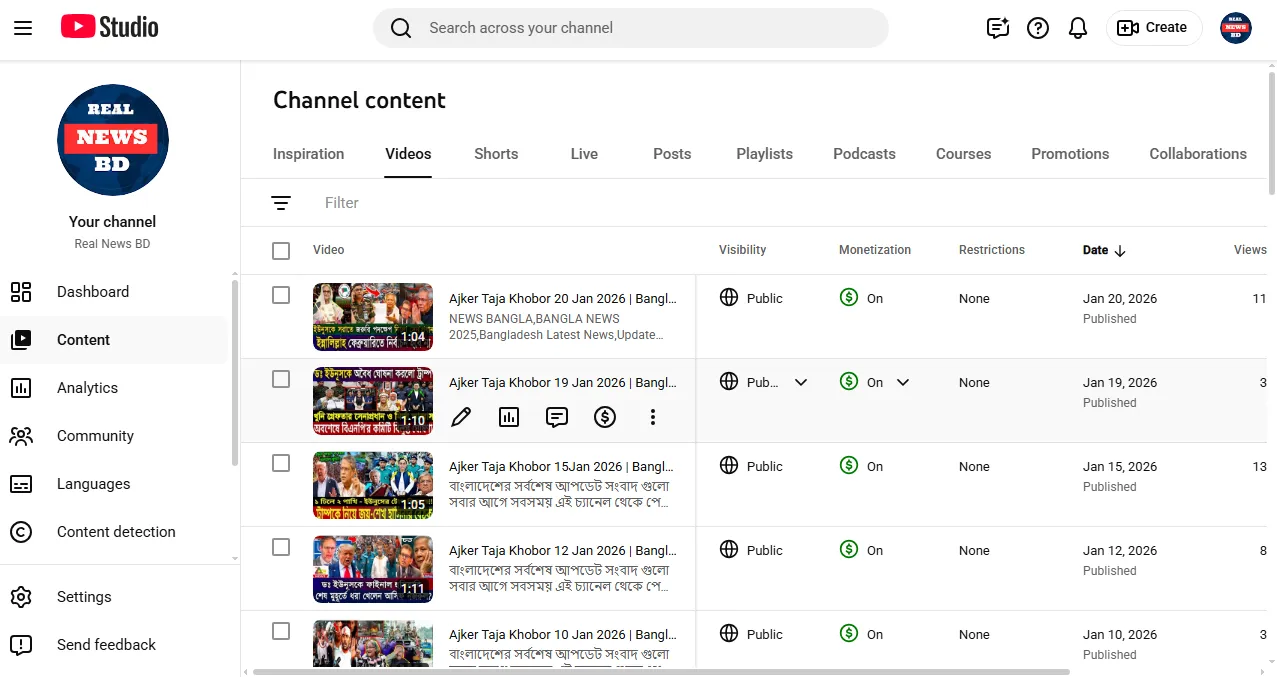Image resolution: width=1277 pixels, height=677 pixels.
Task: Open Languages in the sidebar
Action: point(116,484)
